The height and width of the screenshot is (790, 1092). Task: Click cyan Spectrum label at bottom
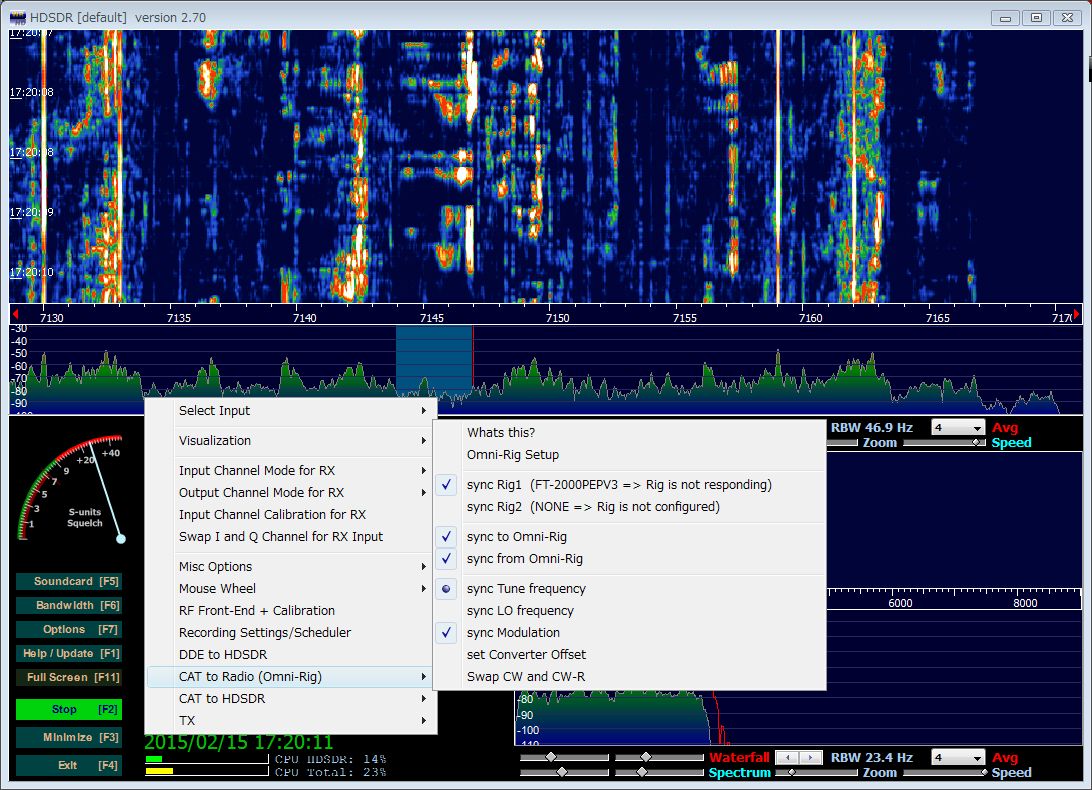pos(739,773)
